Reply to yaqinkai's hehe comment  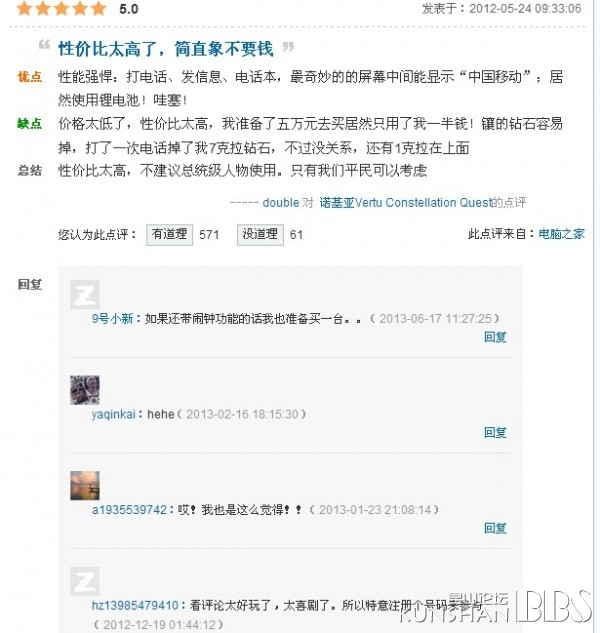click(495, 432)
